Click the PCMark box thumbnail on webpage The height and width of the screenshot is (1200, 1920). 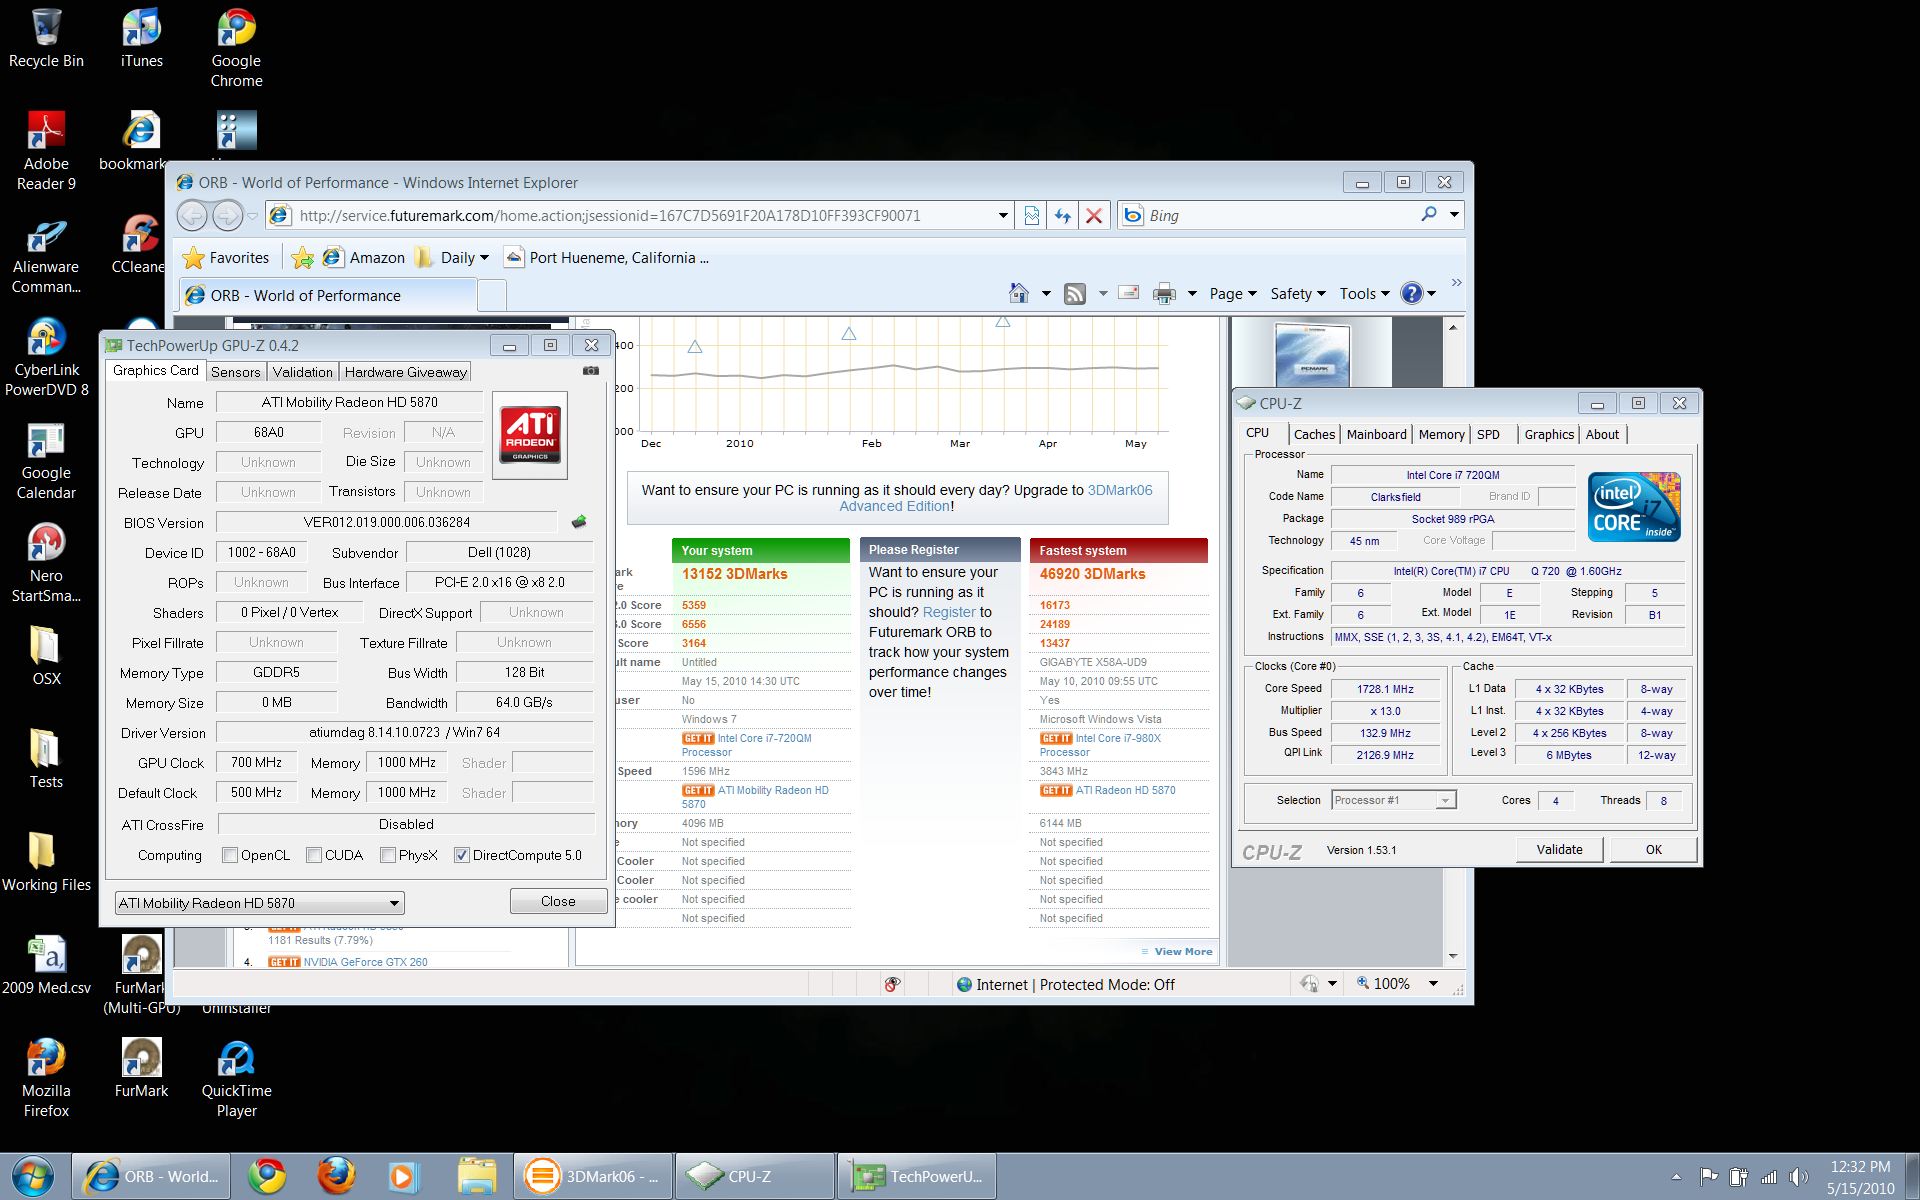(1311, 355)
